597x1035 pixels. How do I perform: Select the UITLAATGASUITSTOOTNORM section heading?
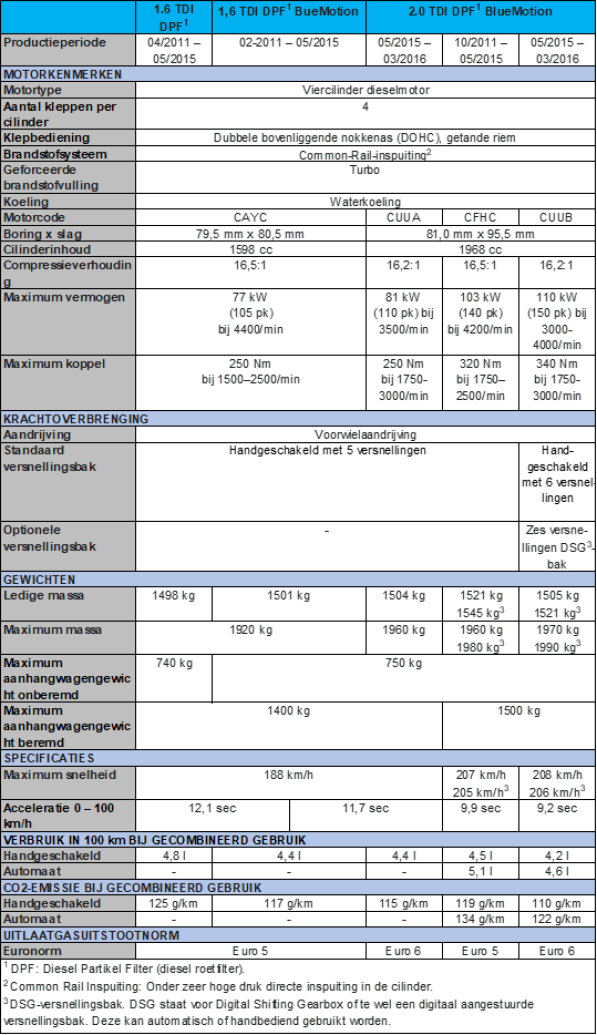coord(298,935)
